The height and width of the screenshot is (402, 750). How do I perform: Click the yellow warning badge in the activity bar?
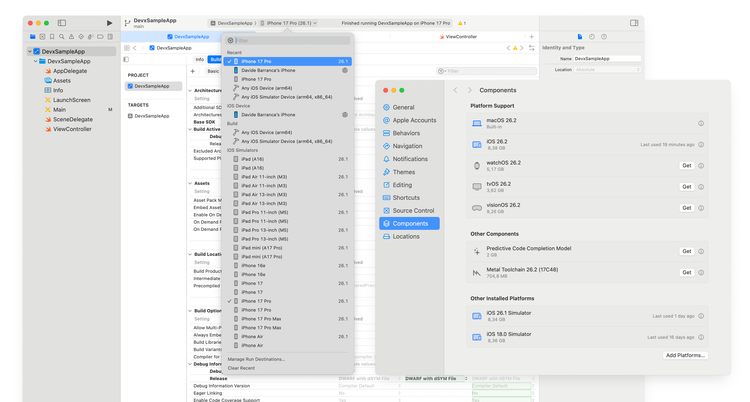pyautogui.click(x=462, y=23)
